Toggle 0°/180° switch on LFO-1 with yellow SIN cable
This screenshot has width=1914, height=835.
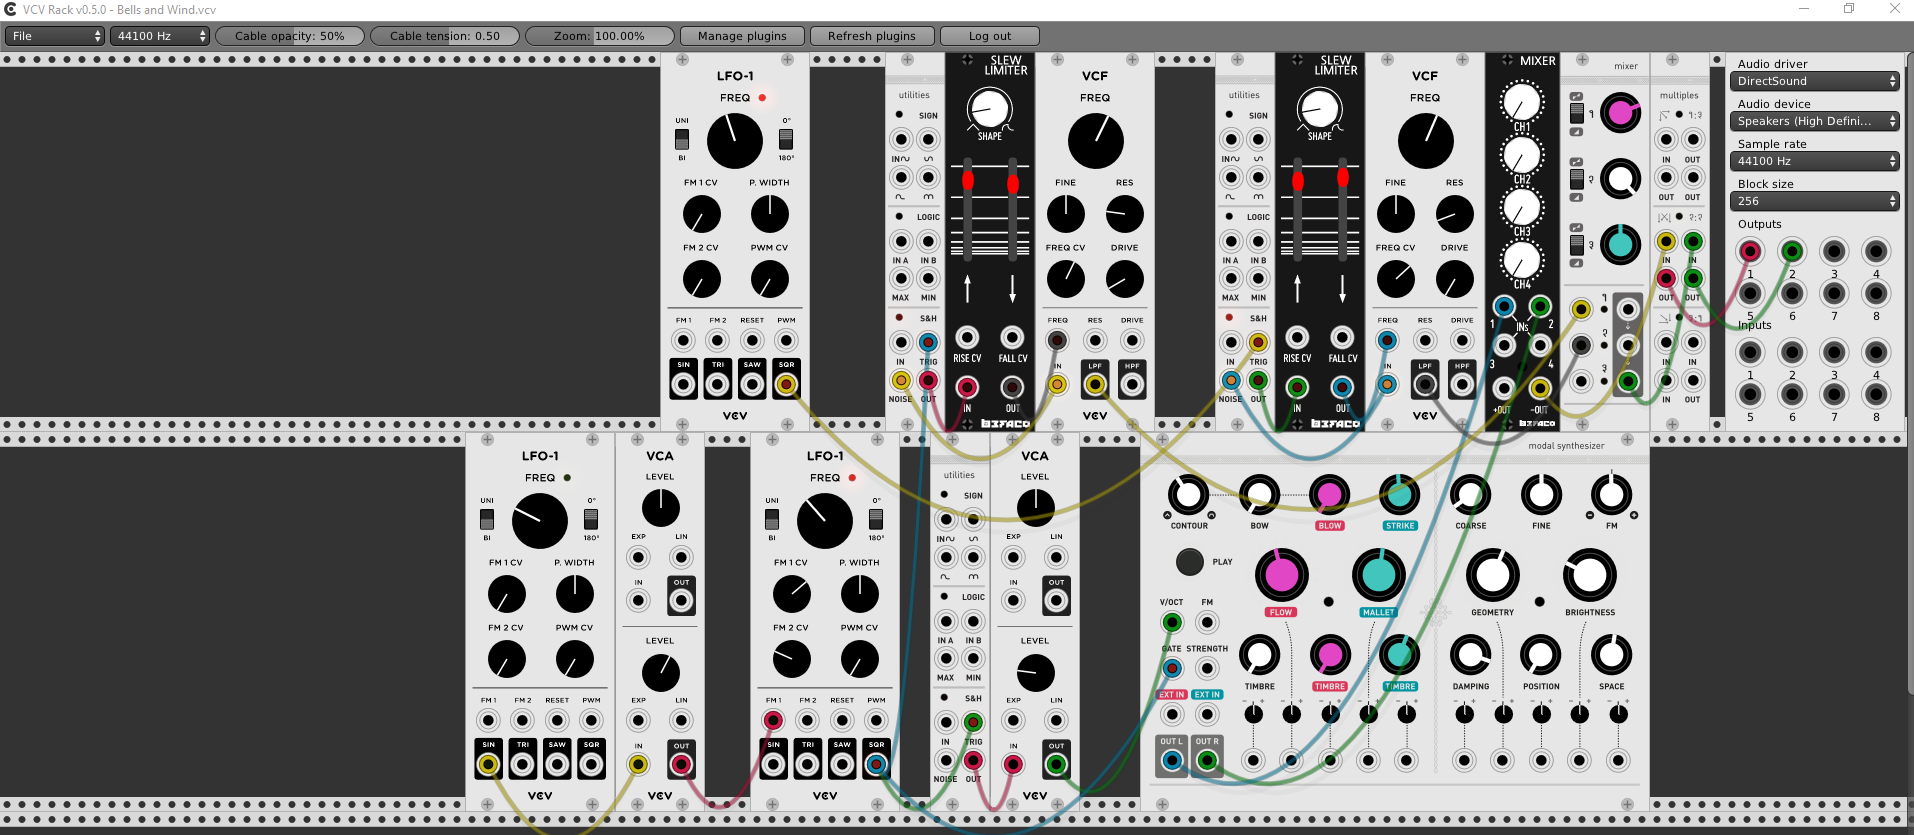(591, 519)
